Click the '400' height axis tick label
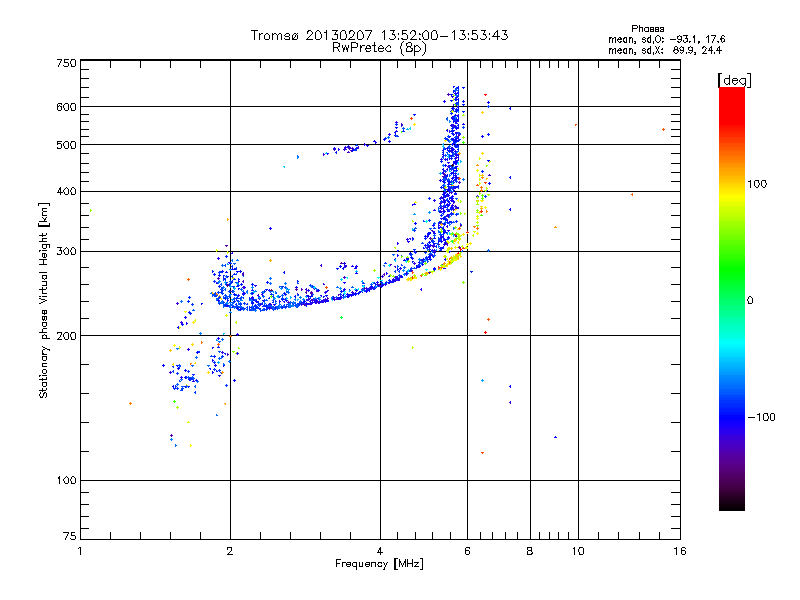The width and height of the screenshot is (800, 600). click(x=67, y=192)
